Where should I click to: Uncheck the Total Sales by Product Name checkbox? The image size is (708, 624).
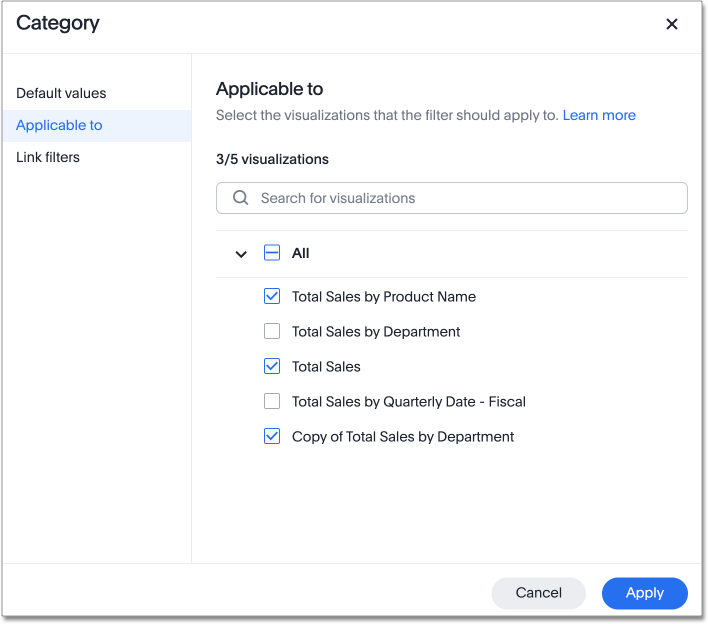pos(272,296)
